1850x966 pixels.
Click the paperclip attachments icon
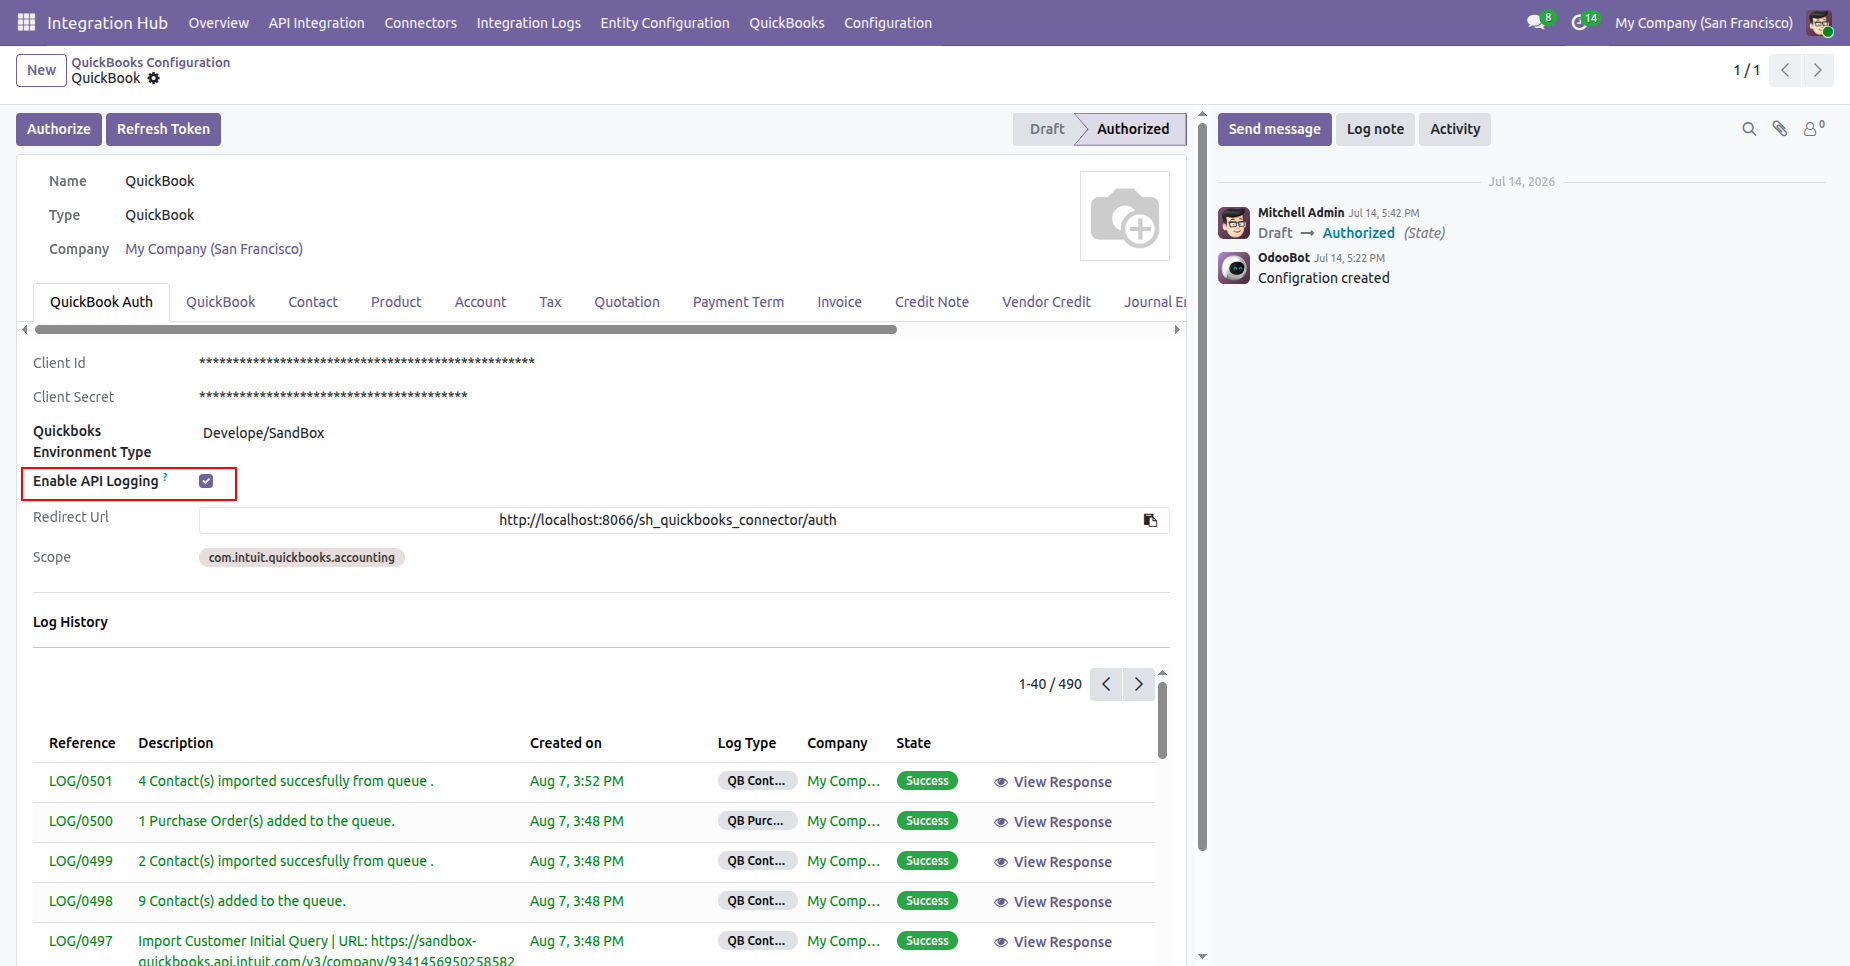pos(1780,129)
